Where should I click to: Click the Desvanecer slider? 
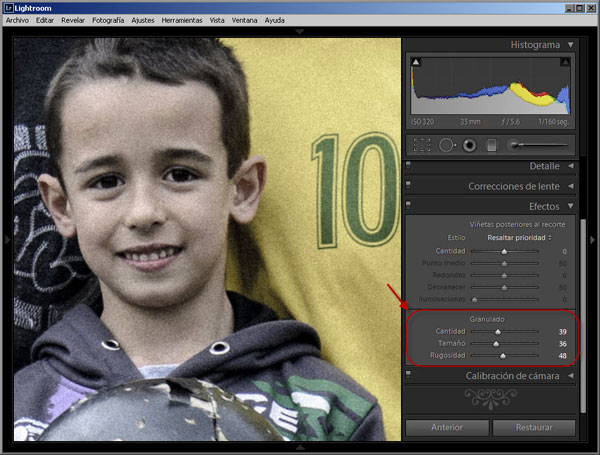[x=504, y=287]
